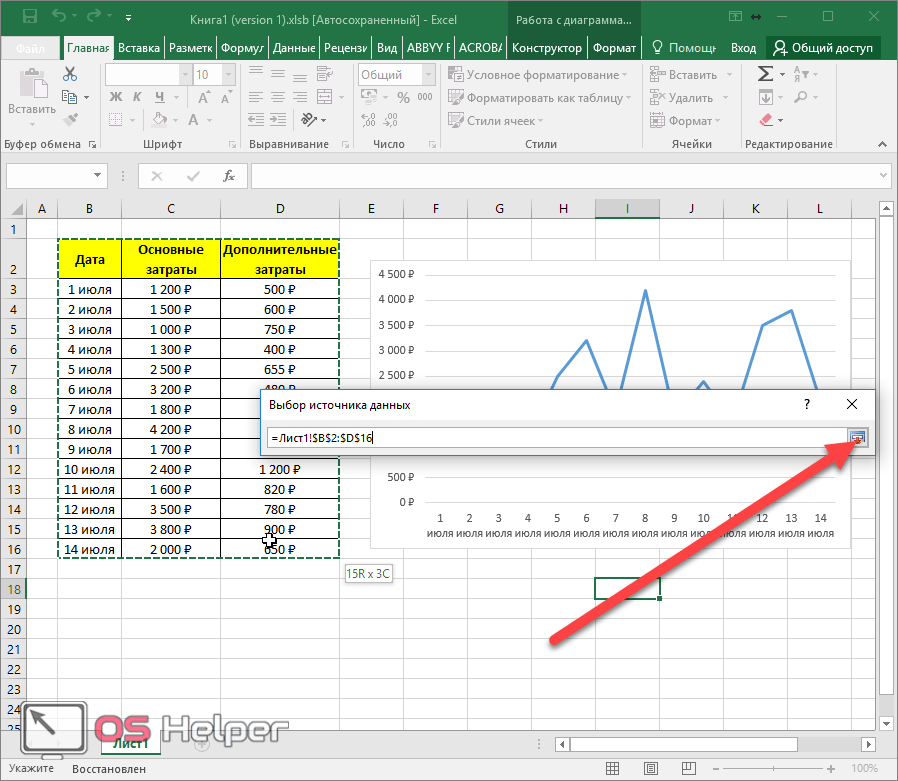Screen dimensions: 898x781
Task: Expand the Name Box dropdown arrow
Action: click(x=98, y=176)
